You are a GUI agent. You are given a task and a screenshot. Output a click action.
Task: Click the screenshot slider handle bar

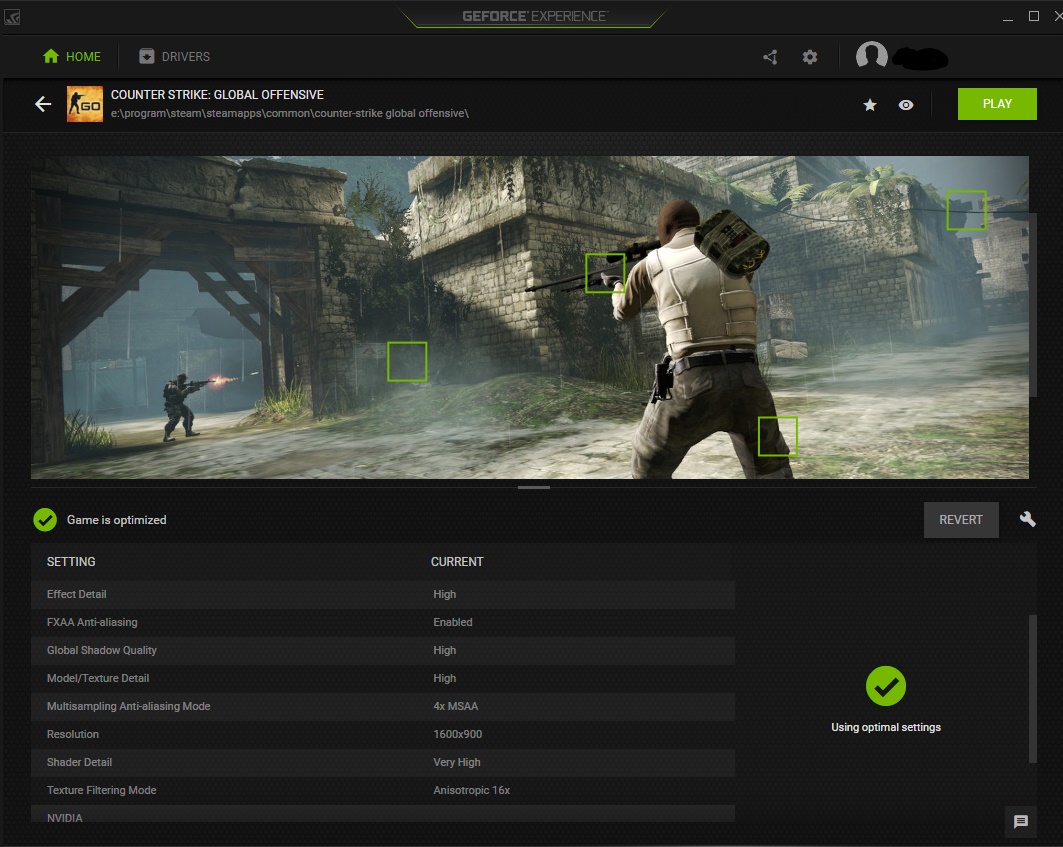(x=534, y=487)
